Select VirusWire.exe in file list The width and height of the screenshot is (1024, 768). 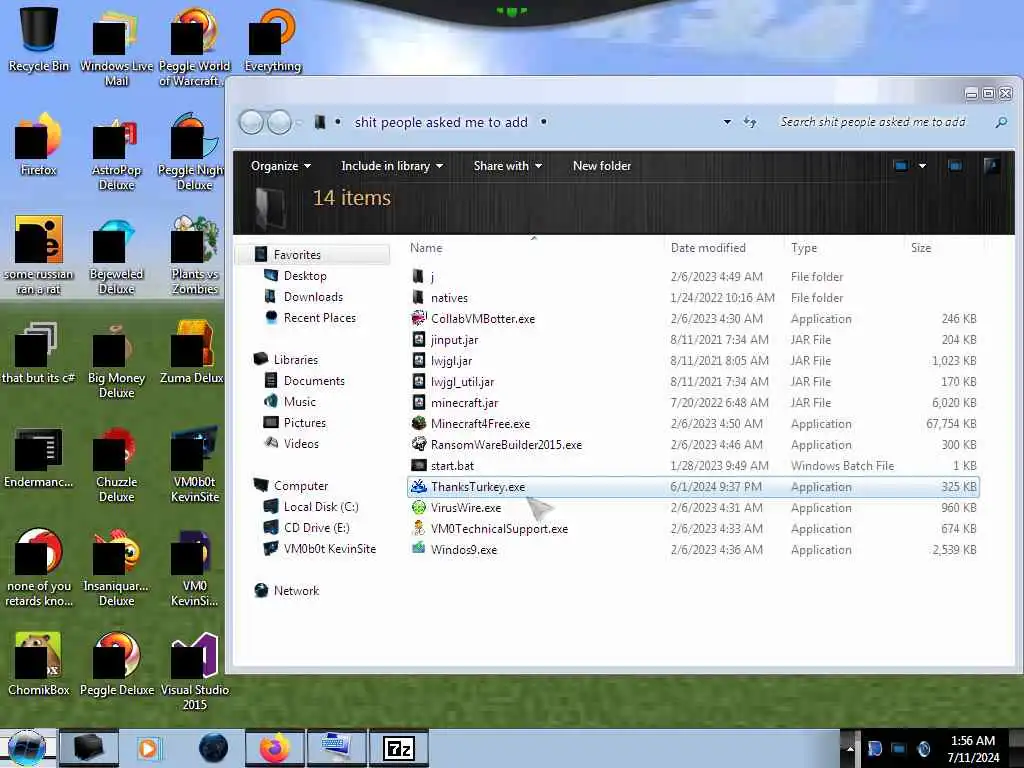click(x=692, y=507)
